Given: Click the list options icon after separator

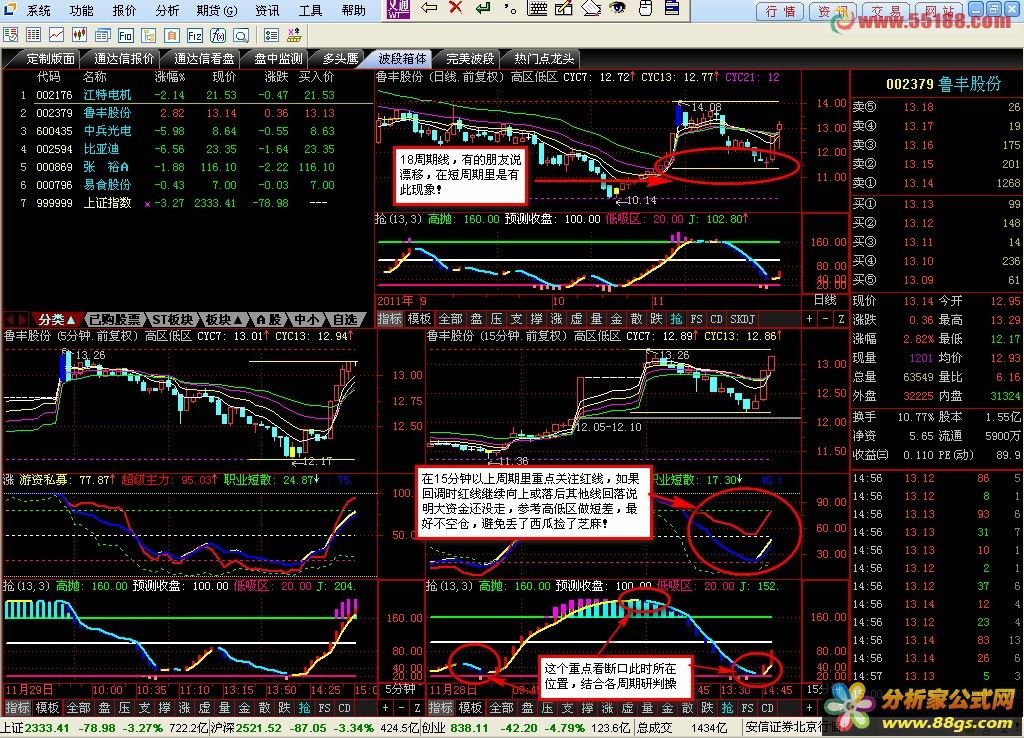Looking at the screenshot, I should [272, 35].
